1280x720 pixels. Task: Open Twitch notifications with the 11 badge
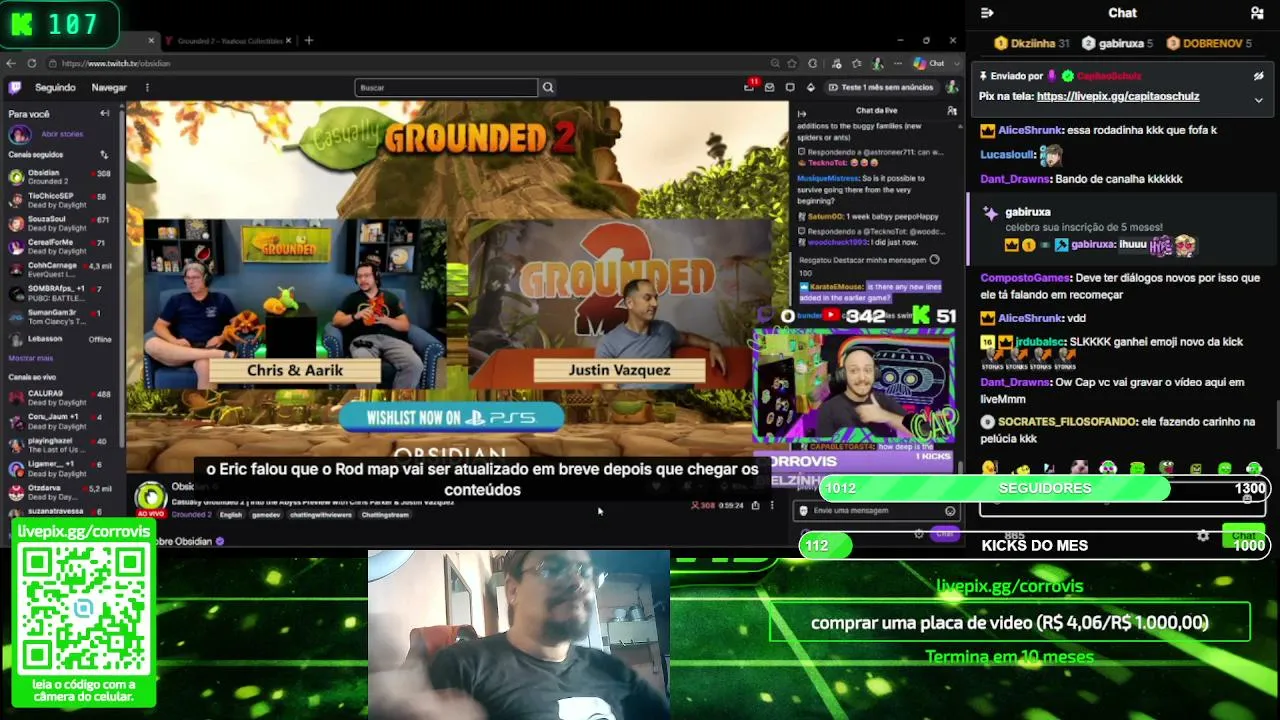coord(750,86)
